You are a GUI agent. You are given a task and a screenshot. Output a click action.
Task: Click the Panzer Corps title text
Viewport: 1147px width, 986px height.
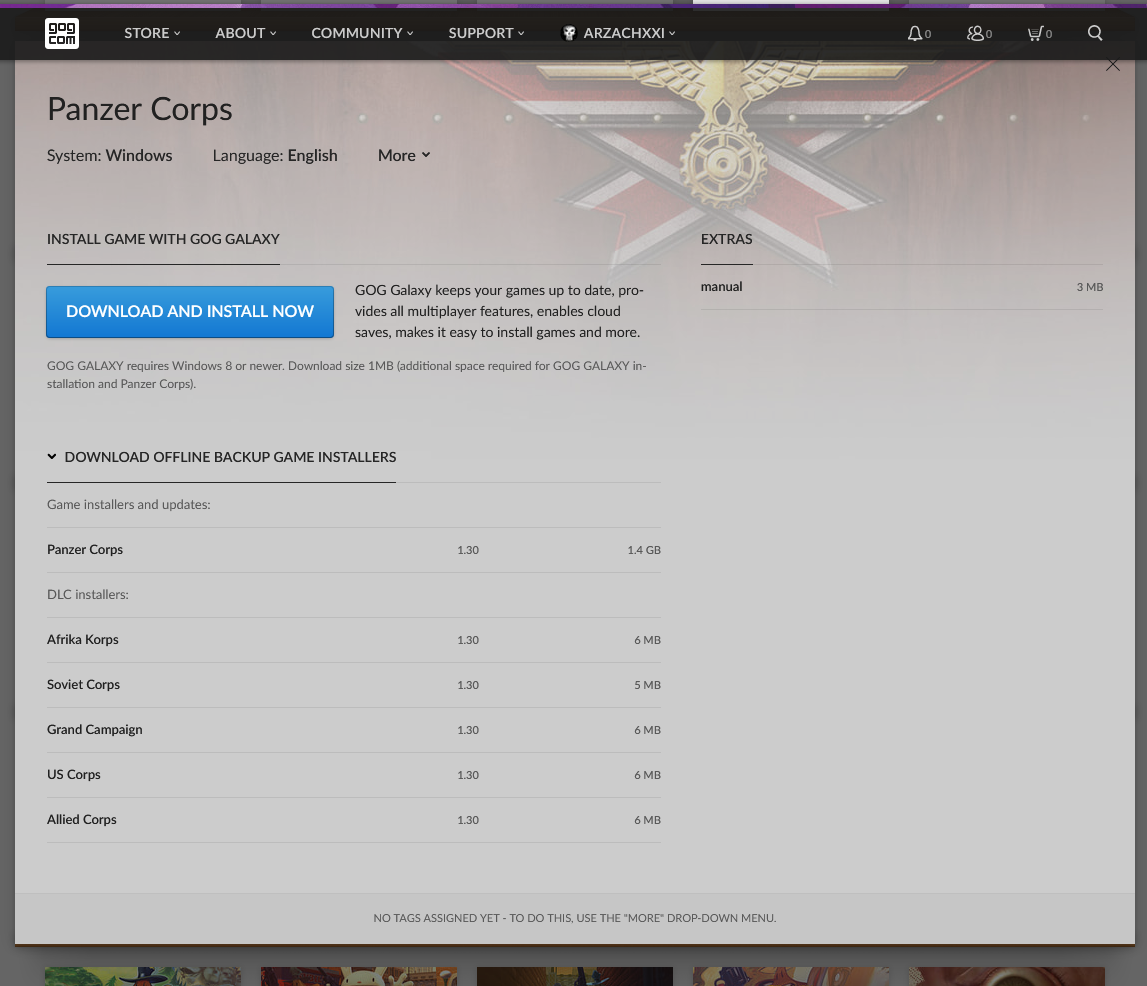140,110
